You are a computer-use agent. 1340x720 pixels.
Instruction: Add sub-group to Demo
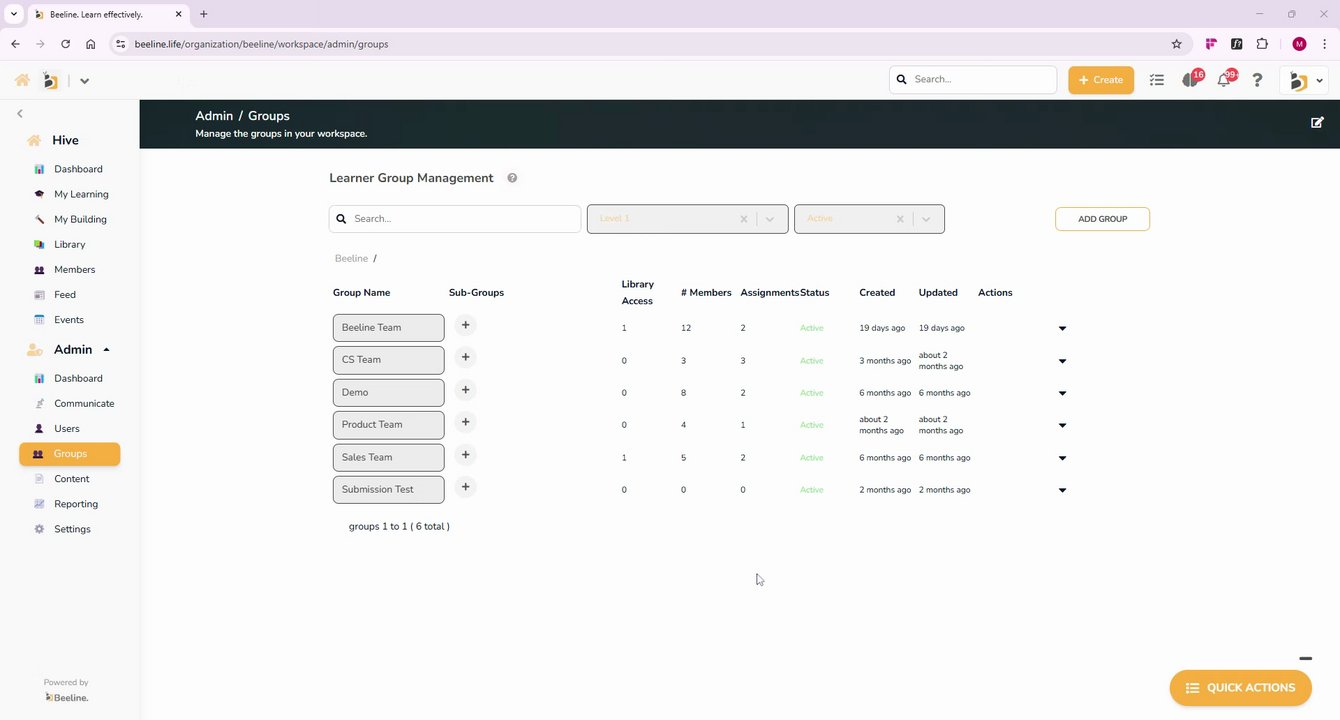coord(465,390)
